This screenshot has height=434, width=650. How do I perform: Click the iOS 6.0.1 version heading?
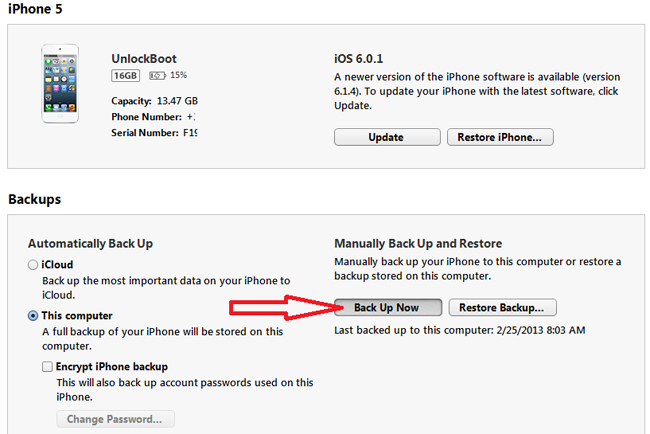(x=359, y=59)
